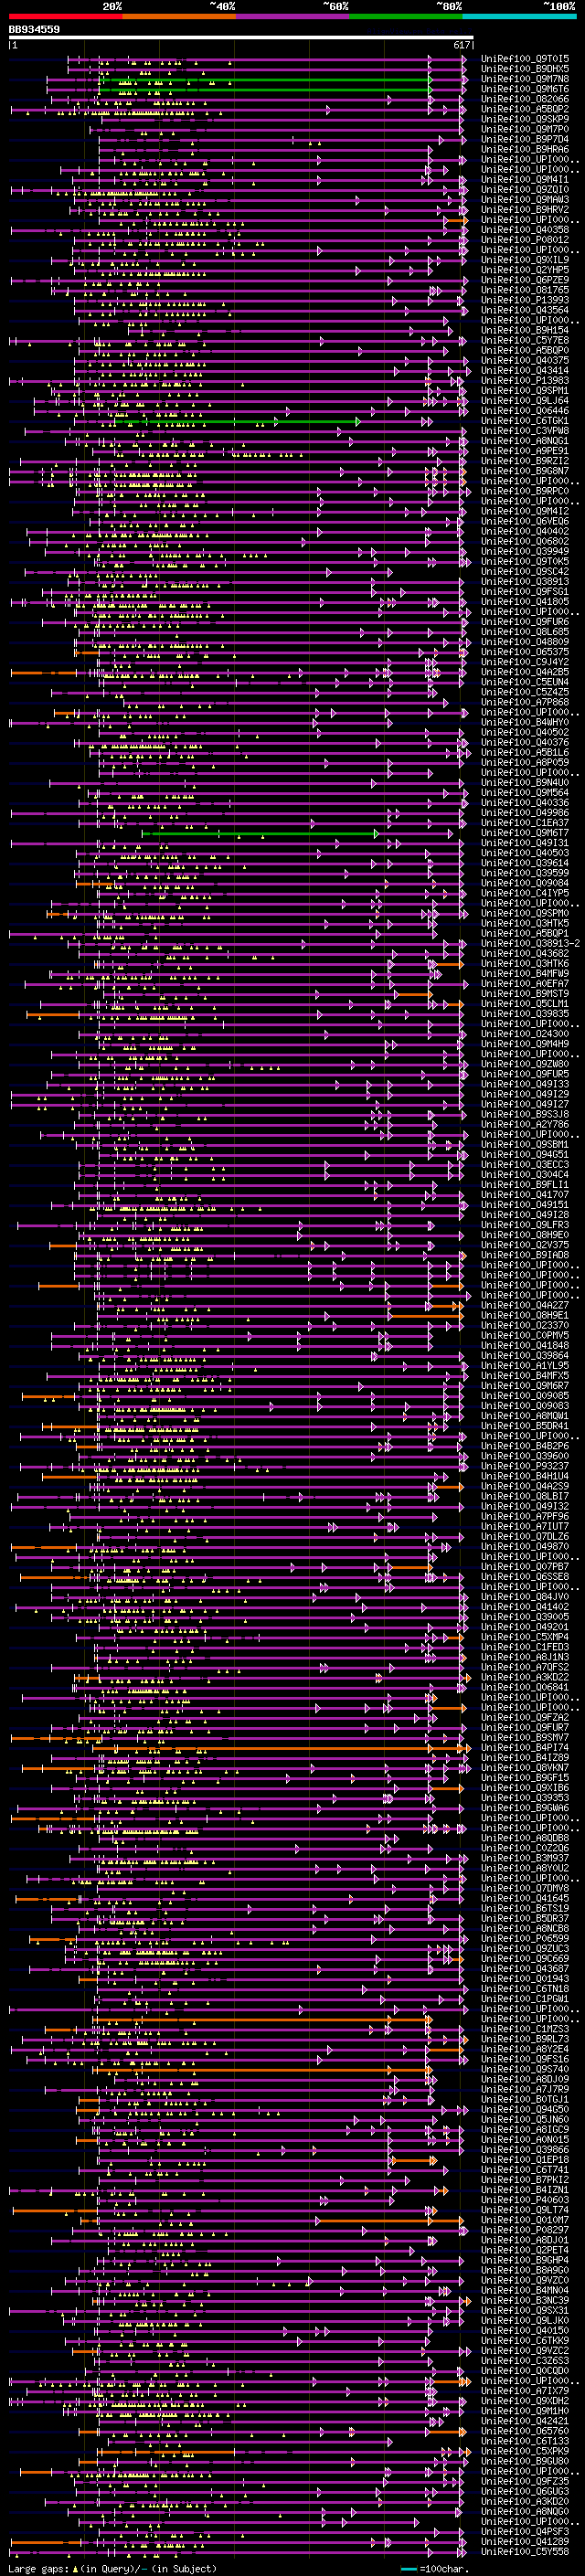Viewport: 585px width, 2576px height.
Task: Select hit label UniRef100_P13983
Action: [524, 381]
